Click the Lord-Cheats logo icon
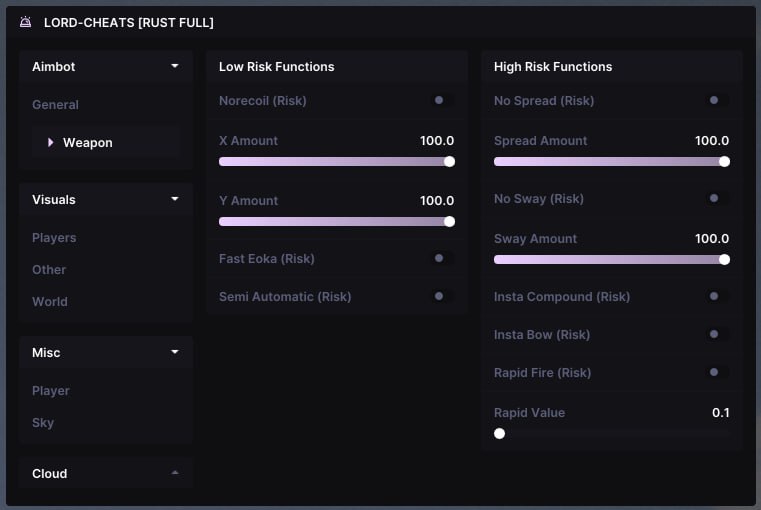This screenshot has height=510, width=761. pyautogui.click(x=26, y=22)
